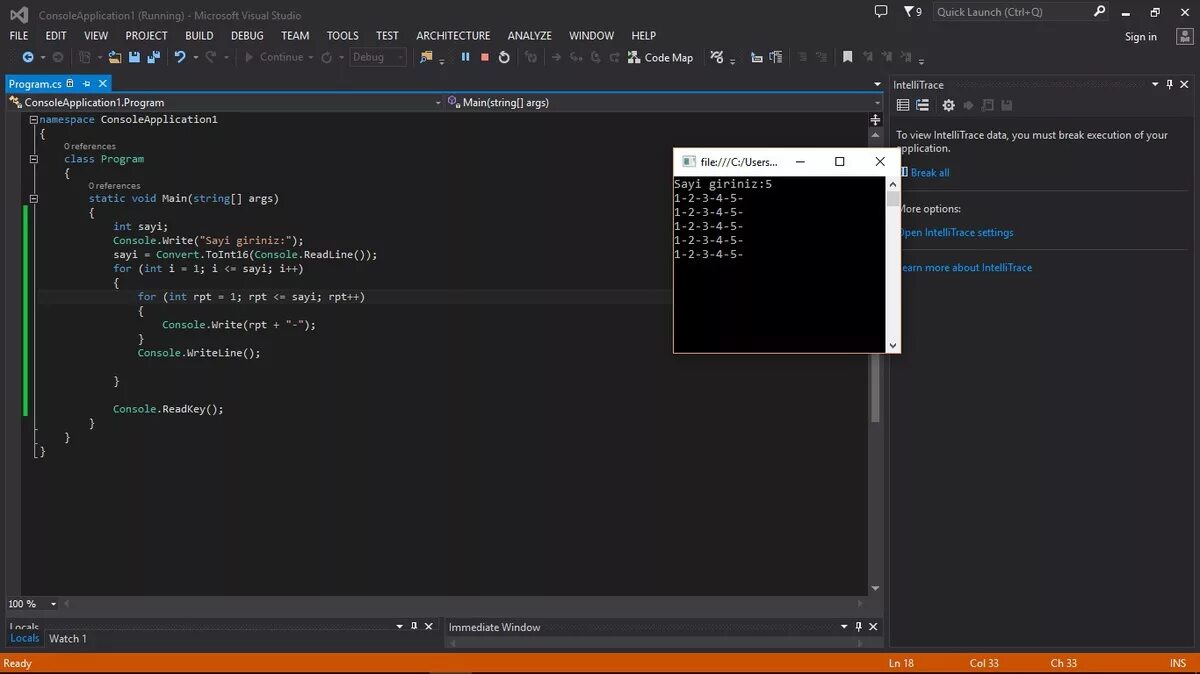Pin the Program.cs tab
Image resolution: width=1200 pixels, height=674 pixels.
point(86,84)
